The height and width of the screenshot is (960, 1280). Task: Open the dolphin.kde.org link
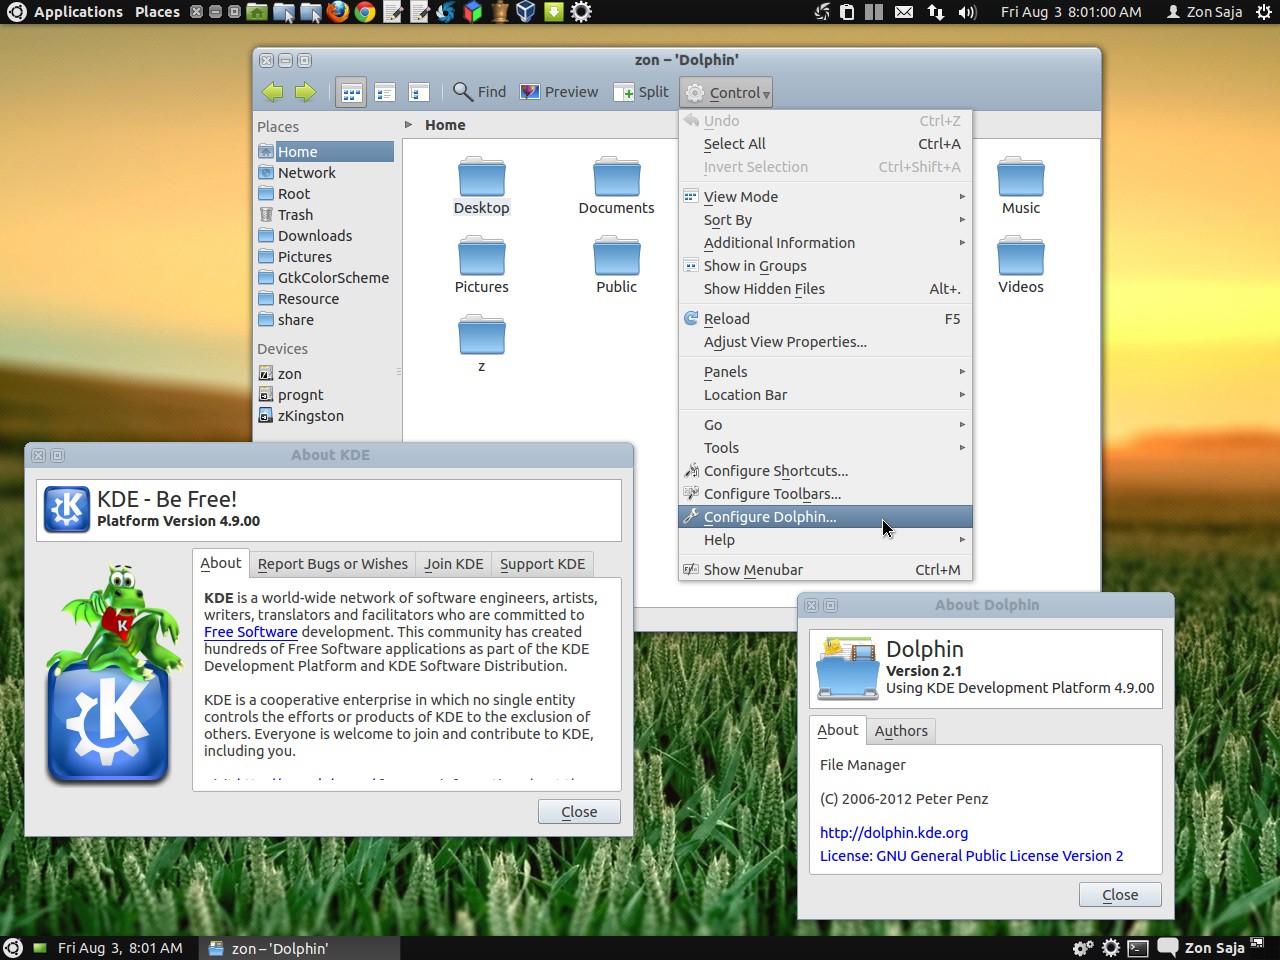coord(893,832)
